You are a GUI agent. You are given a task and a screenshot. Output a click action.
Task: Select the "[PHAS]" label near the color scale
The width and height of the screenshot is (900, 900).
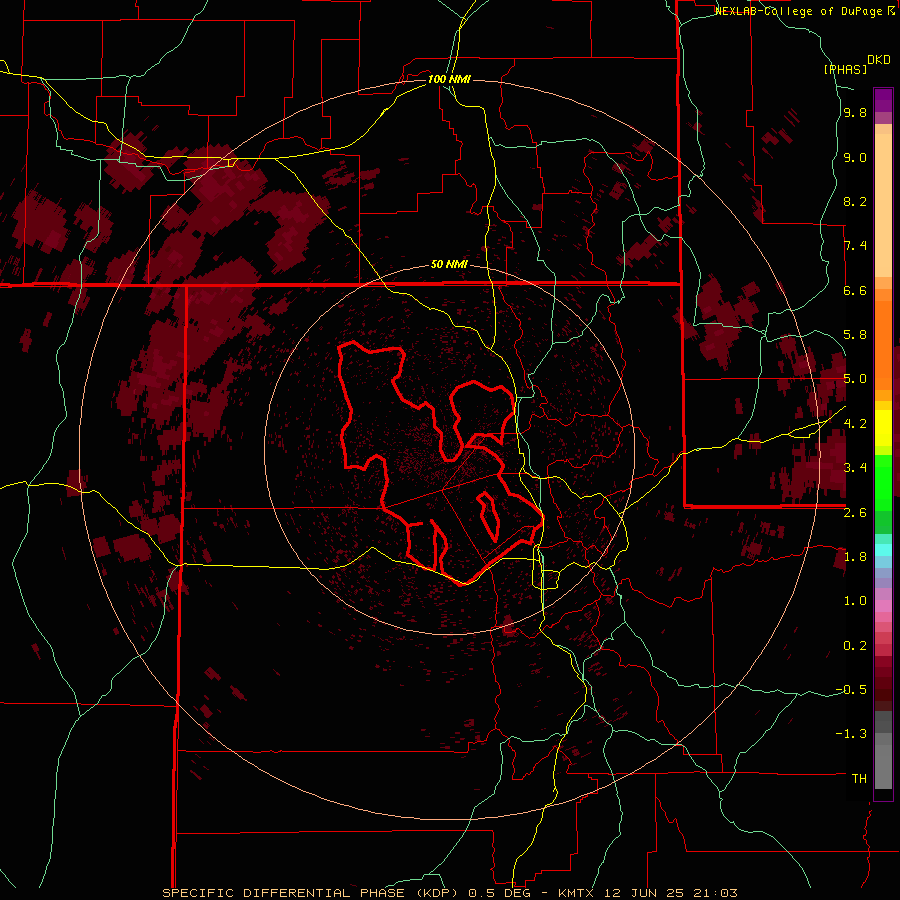click(x=845, y=69)
